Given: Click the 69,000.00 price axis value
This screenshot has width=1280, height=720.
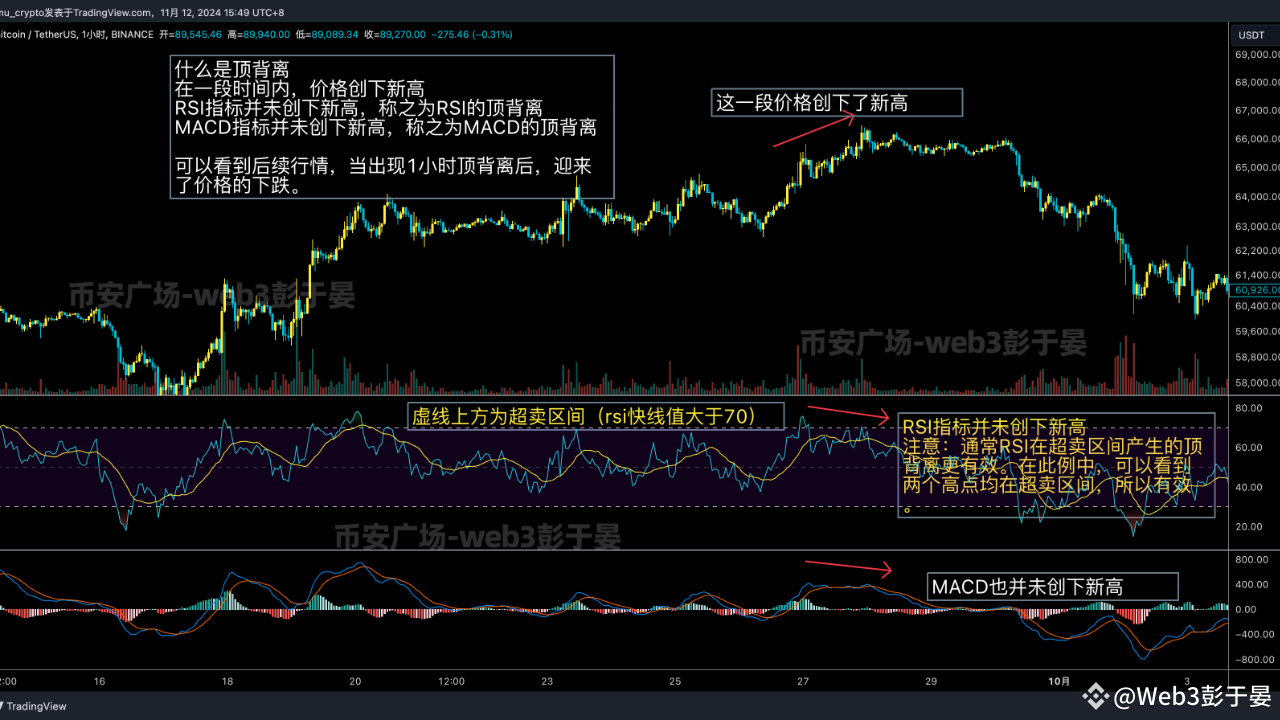Looking at the screenshot, I should pos(1257,55).
